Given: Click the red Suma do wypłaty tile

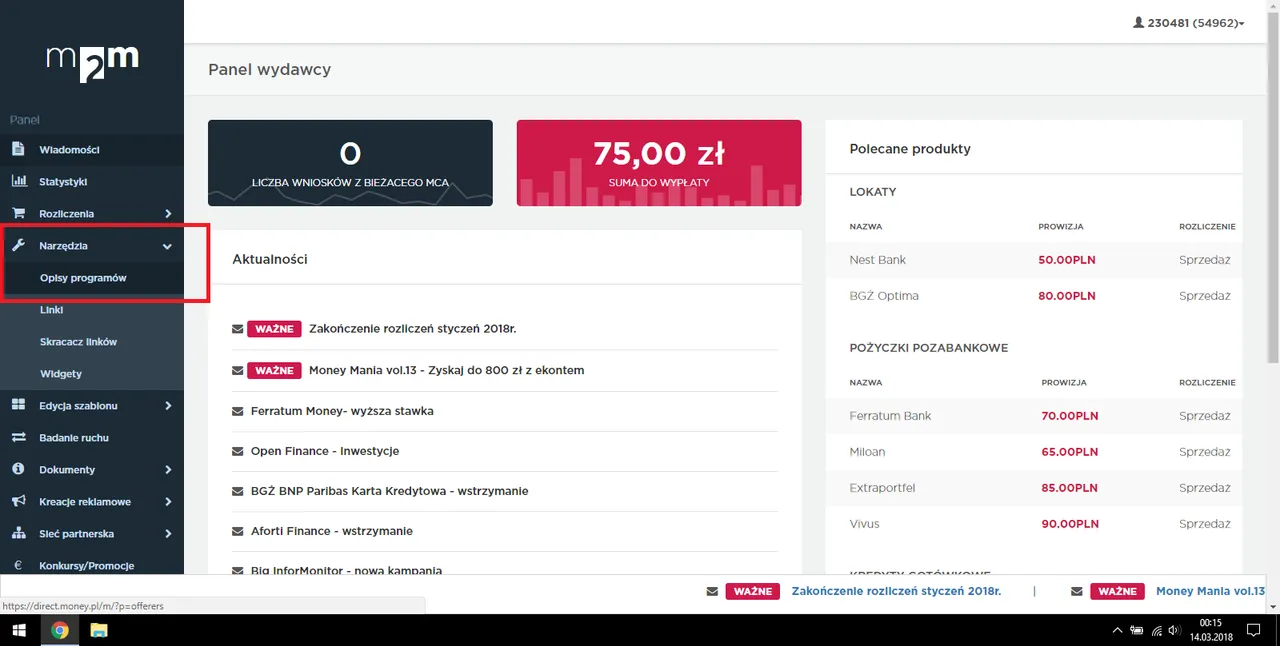Looking at the screenshot, I should [659, 163].
